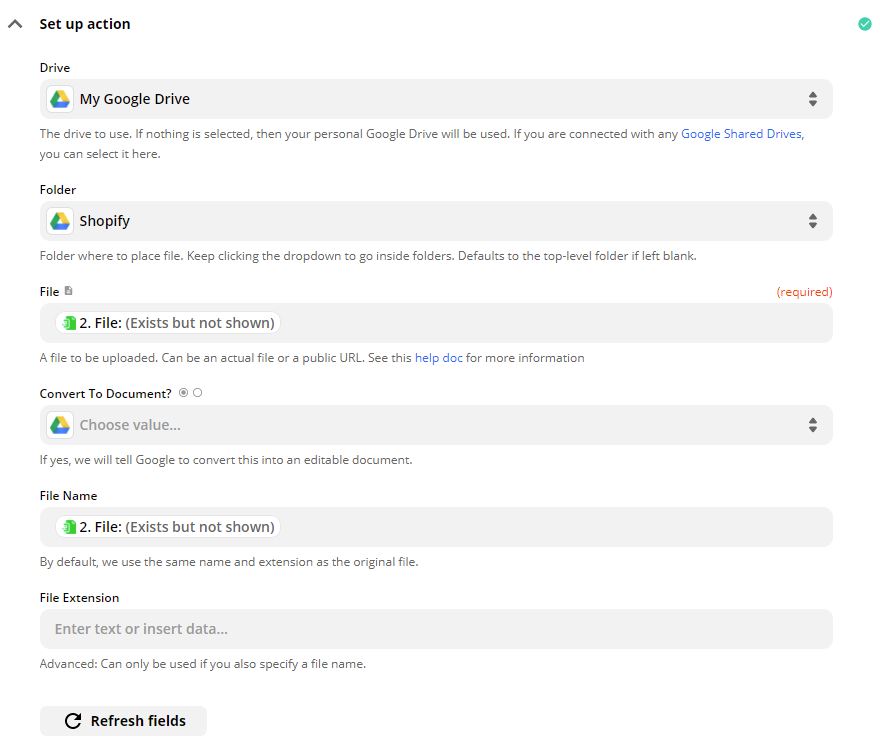This screenshot has width=880, height=749.
Task: Click the green file icon in File field
Action: (68, 322)
